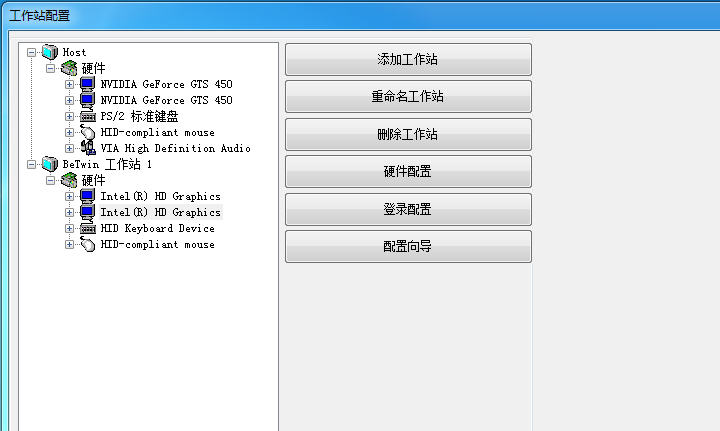Expand the Host HID-compliant mouse node
This screenshot has height=431, width=720.
(x=69, y=133)
